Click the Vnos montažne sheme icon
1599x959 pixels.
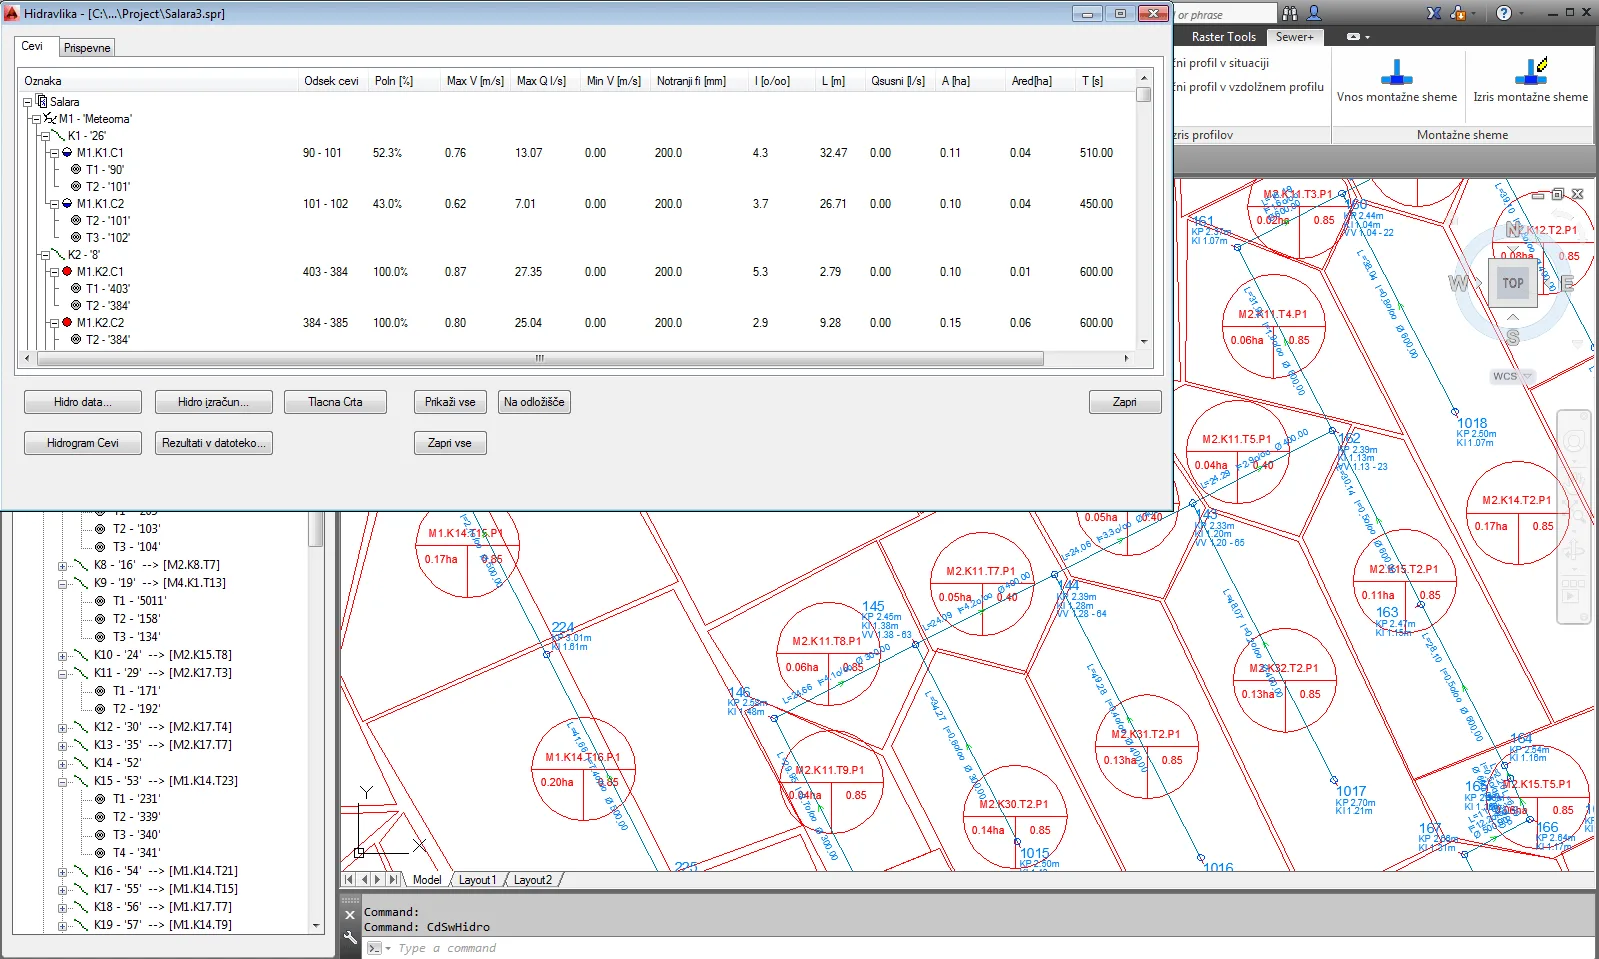point(1396,73)
